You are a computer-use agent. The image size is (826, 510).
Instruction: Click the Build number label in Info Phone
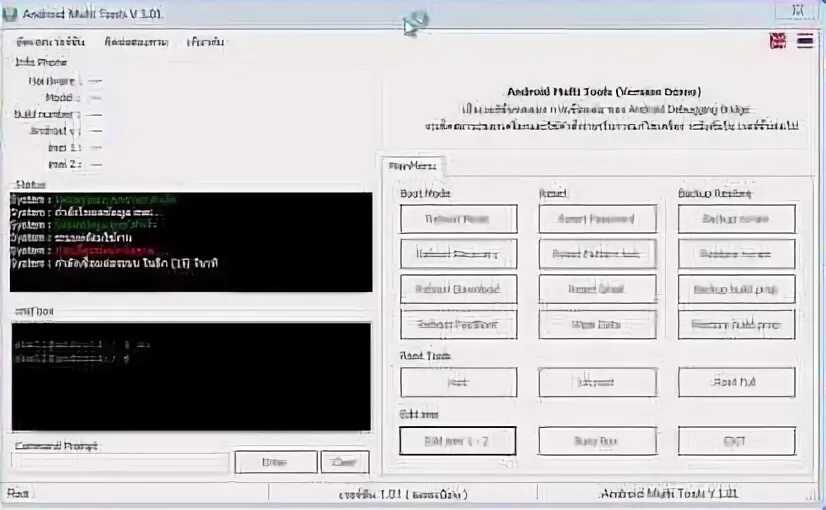pos(47,114)
